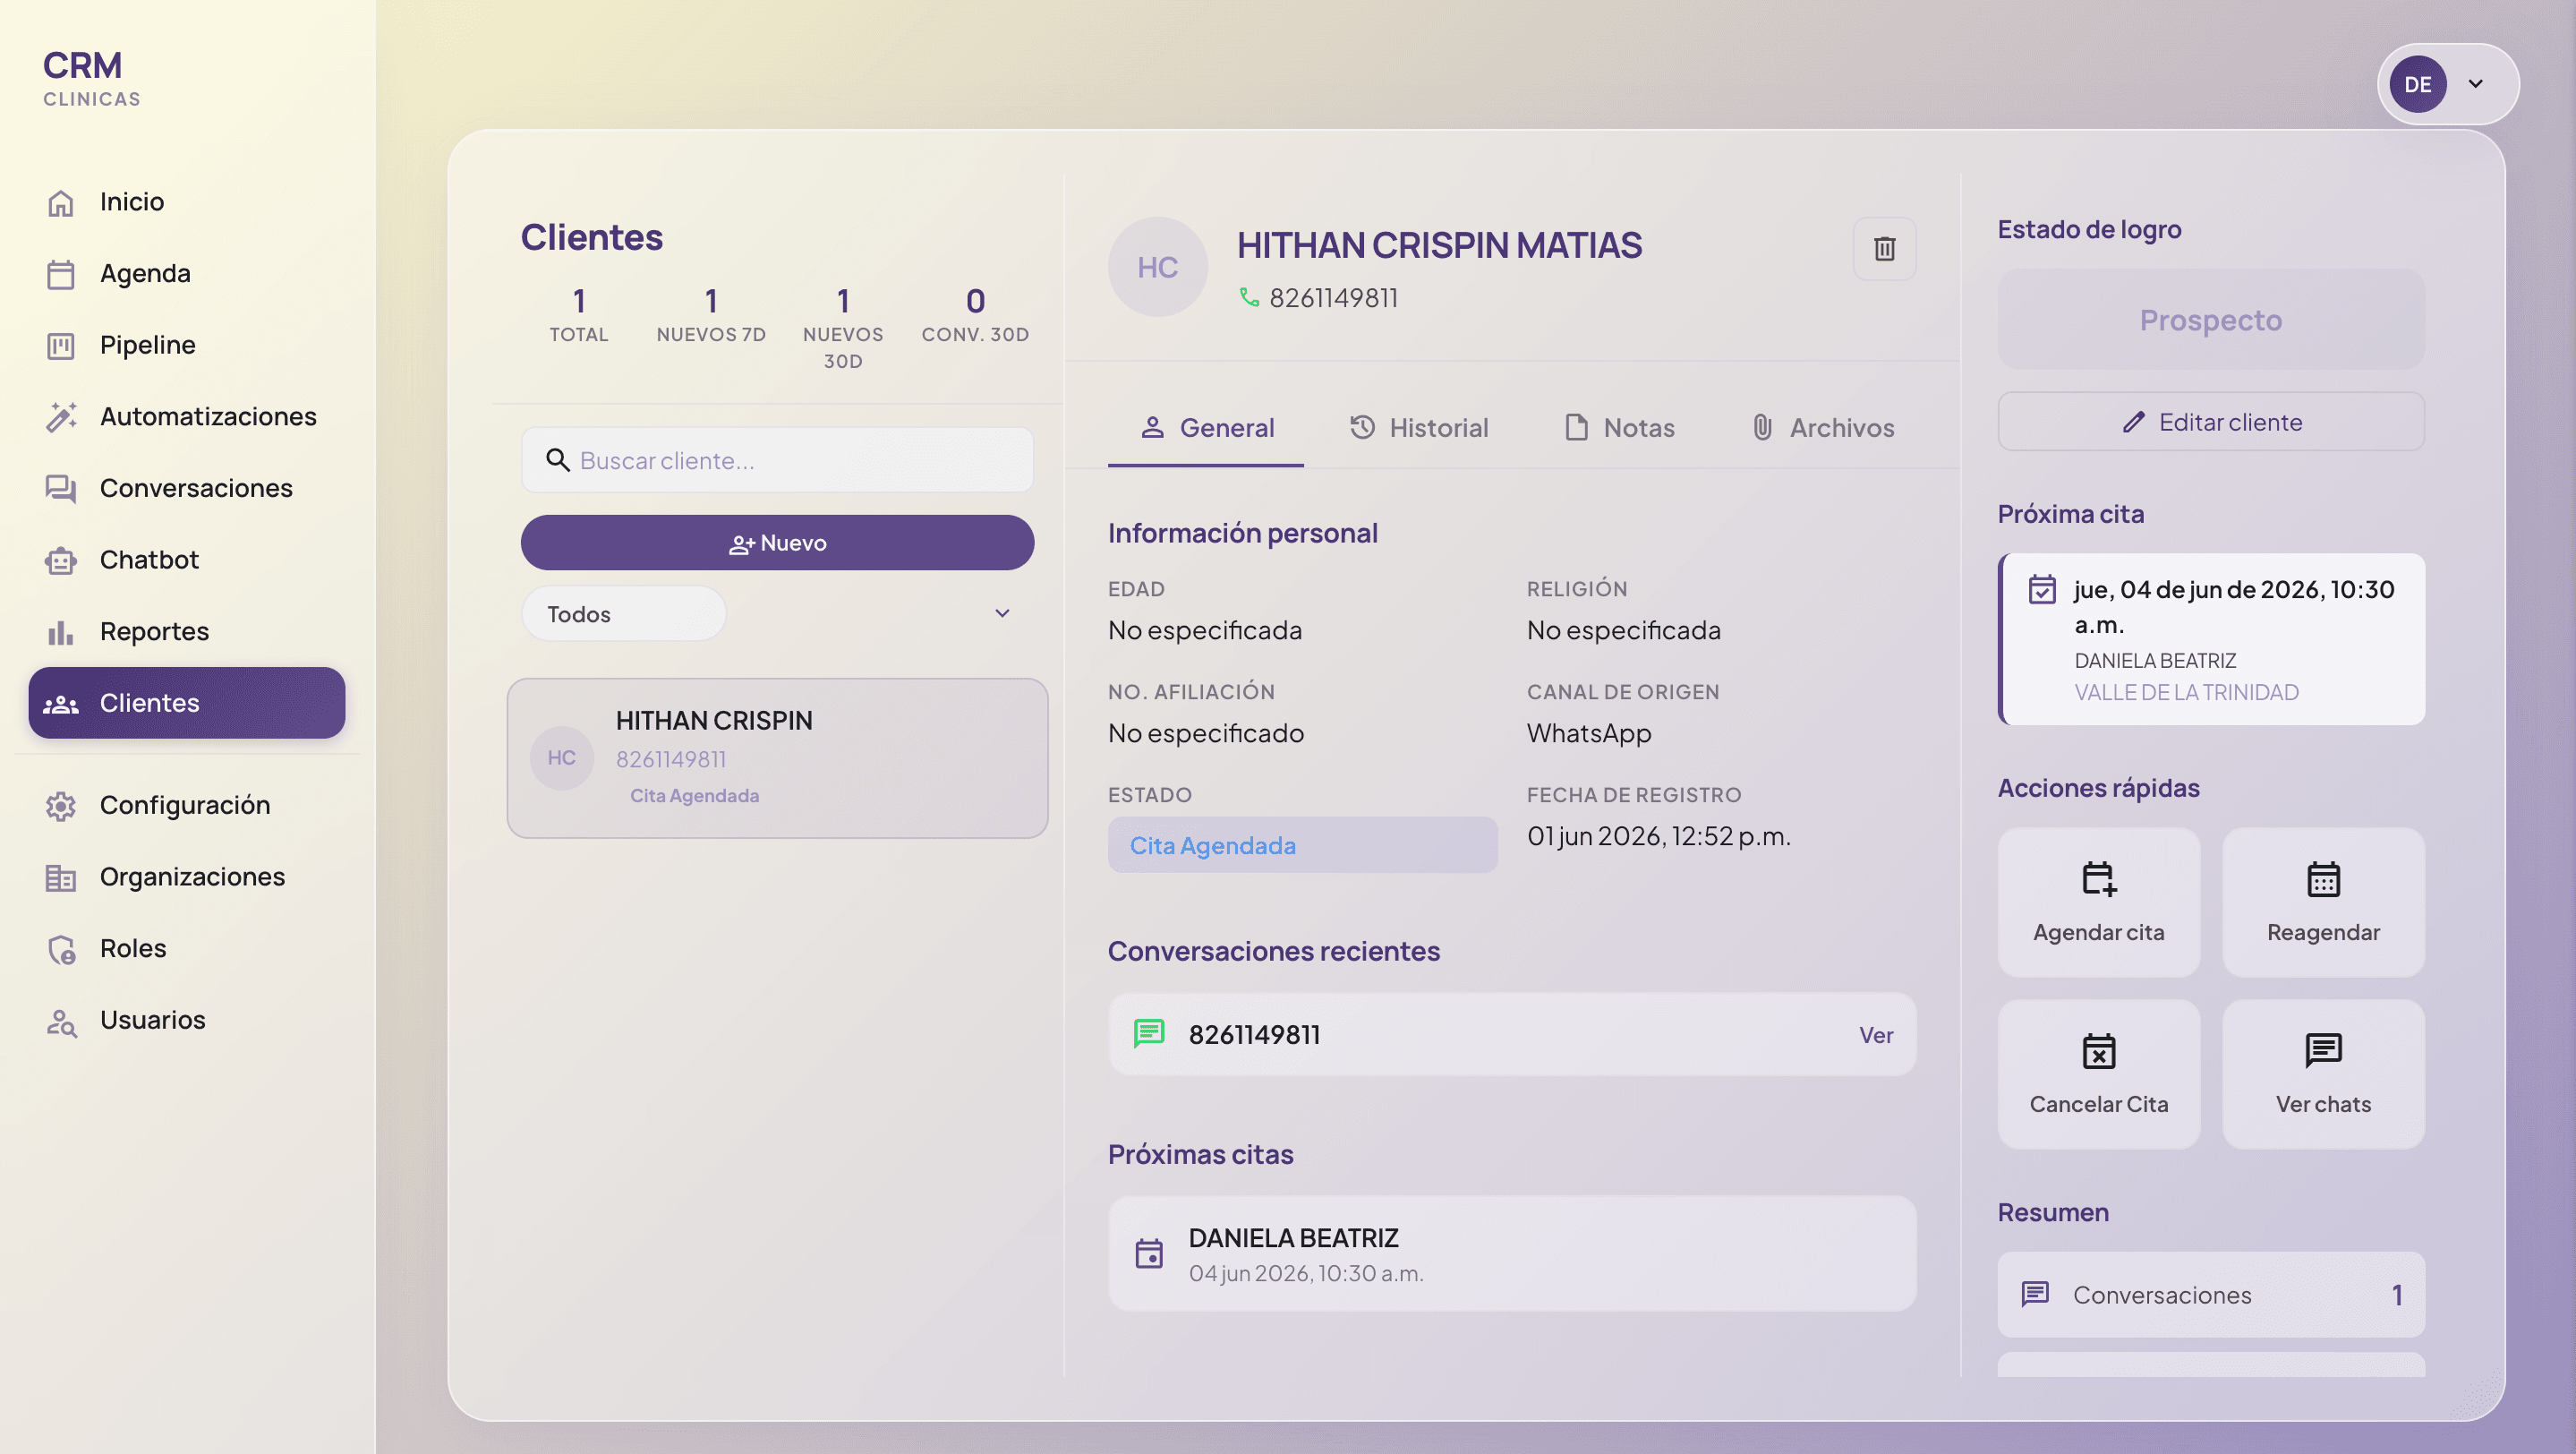Open Usuarios label in sidebar
Screen dimensions: 2576x1454
click(152, 1020)
